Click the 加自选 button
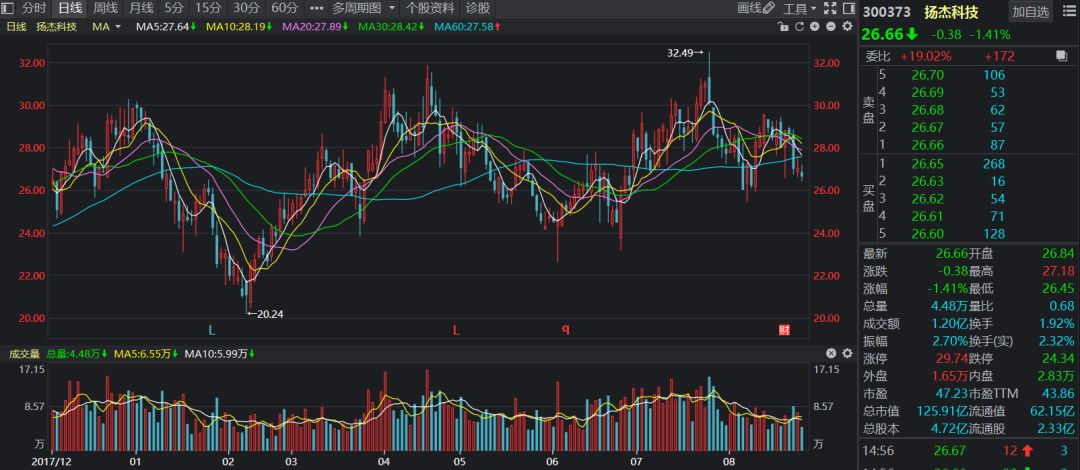The height and width of the screenshot is (470, 1080). pyautogui.click(x=1031, y=12)
